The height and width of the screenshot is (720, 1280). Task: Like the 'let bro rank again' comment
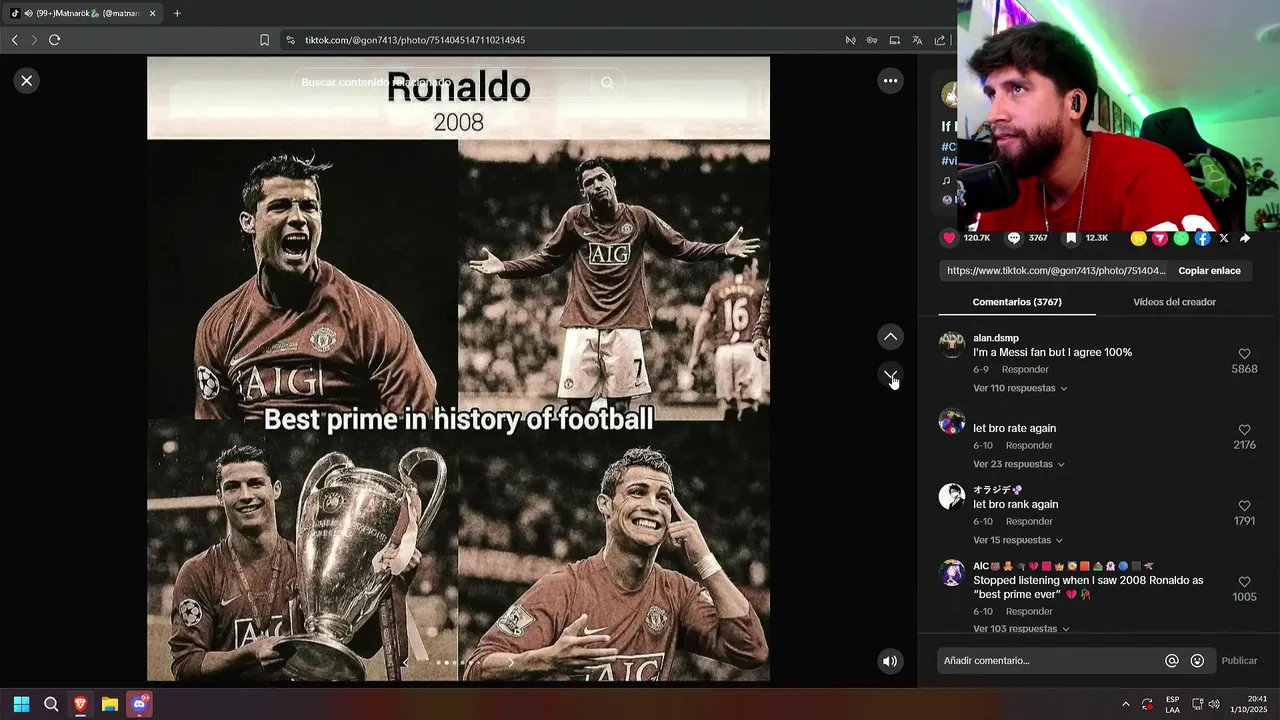click(1245, 506)
